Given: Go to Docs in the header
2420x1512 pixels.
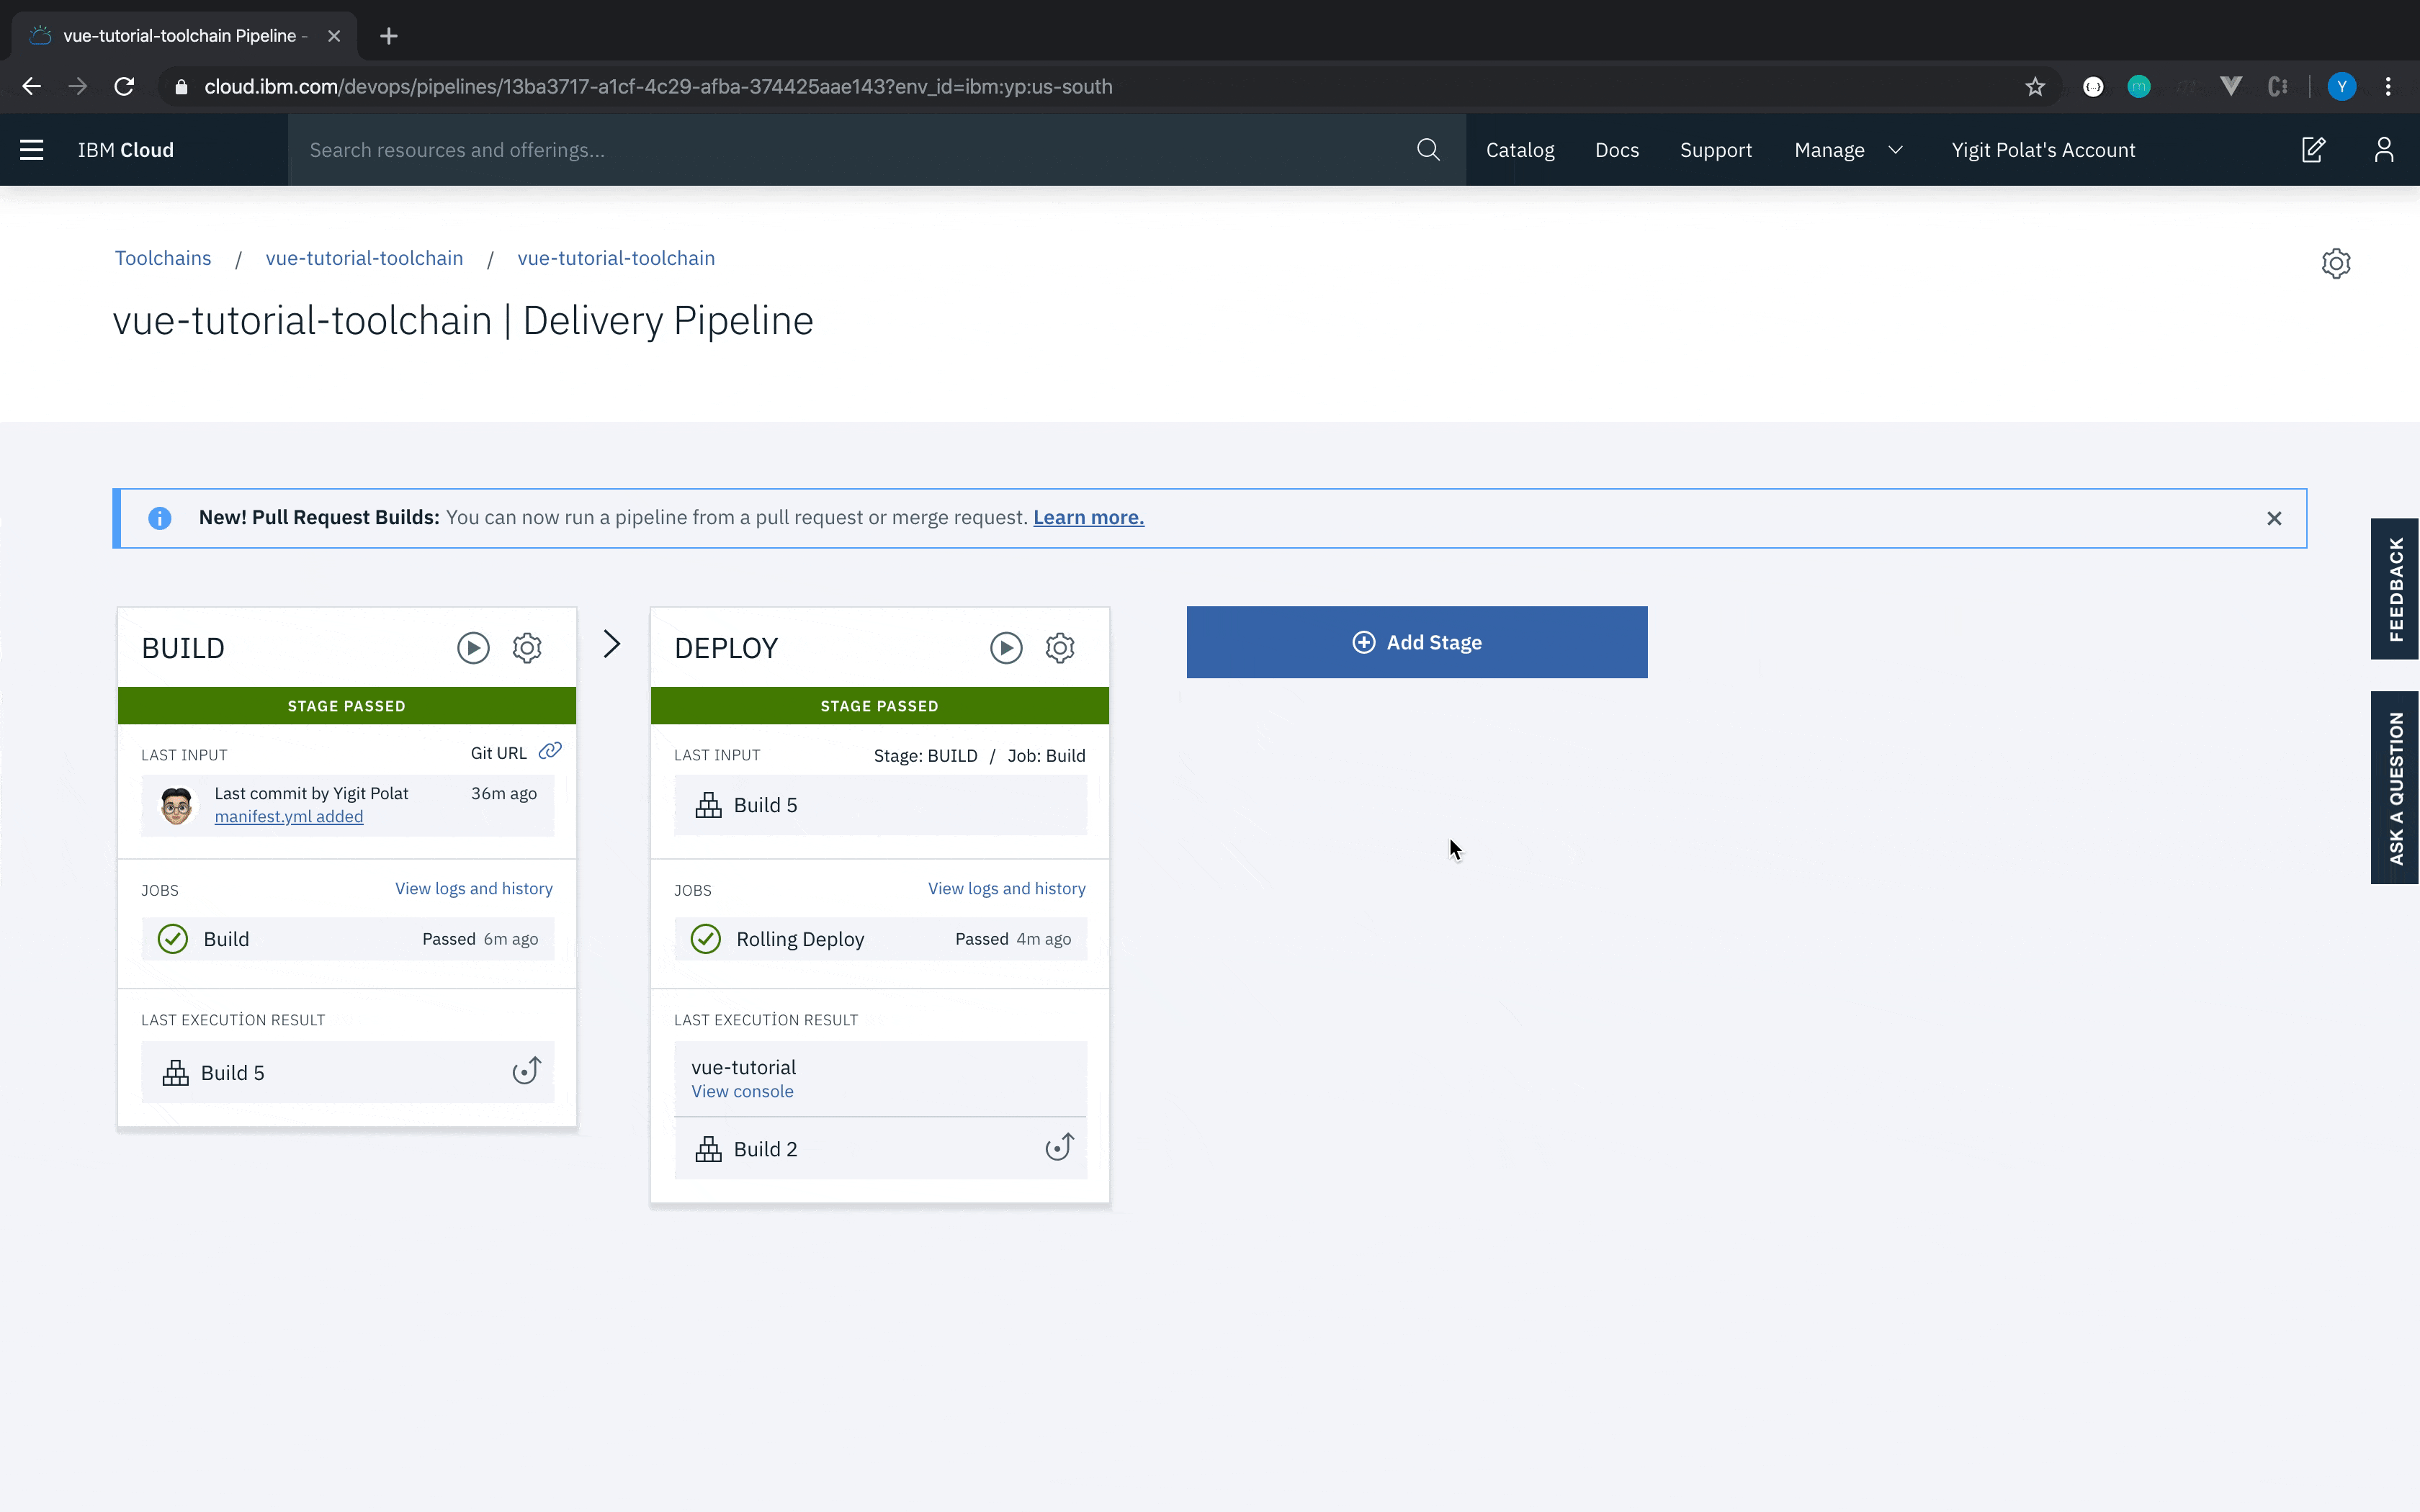Looking at the screenshot, I should pyautogui.click(x=1616, y=150).
